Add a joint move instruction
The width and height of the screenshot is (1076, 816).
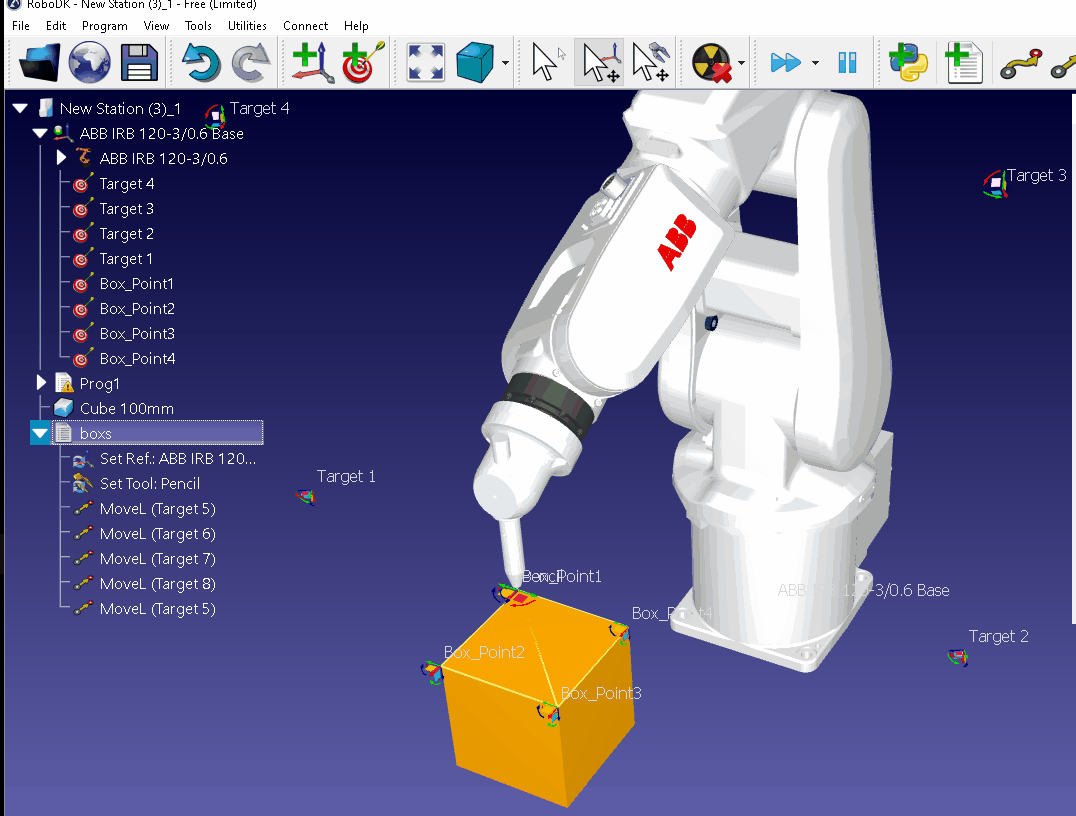coord(1021,64)
